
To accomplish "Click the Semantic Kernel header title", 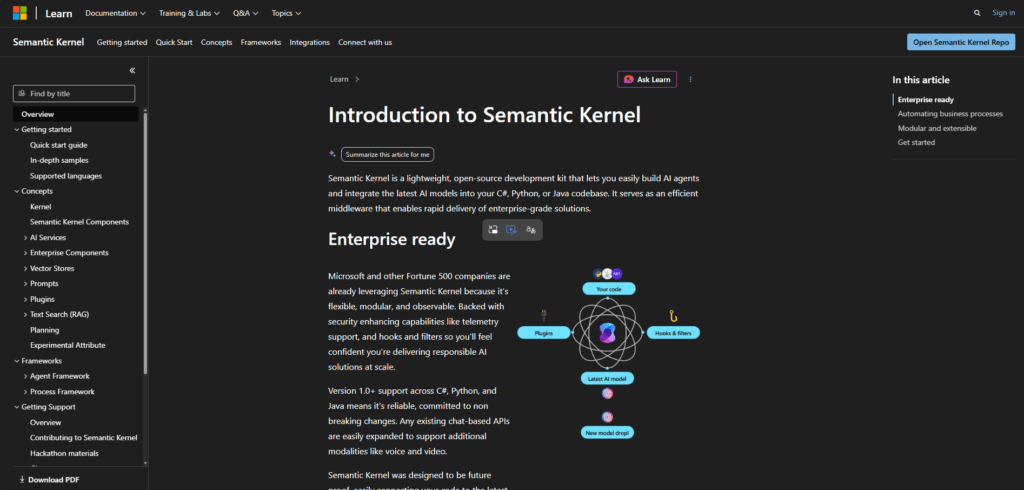I will (x=48, y=42).
